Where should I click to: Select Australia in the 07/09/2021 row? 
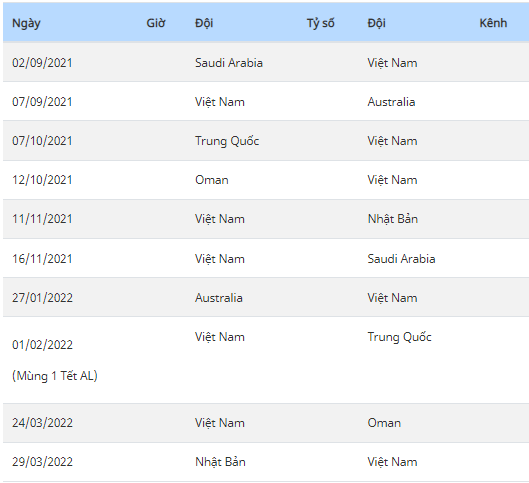pyautogui.click(x=391, y=102)
